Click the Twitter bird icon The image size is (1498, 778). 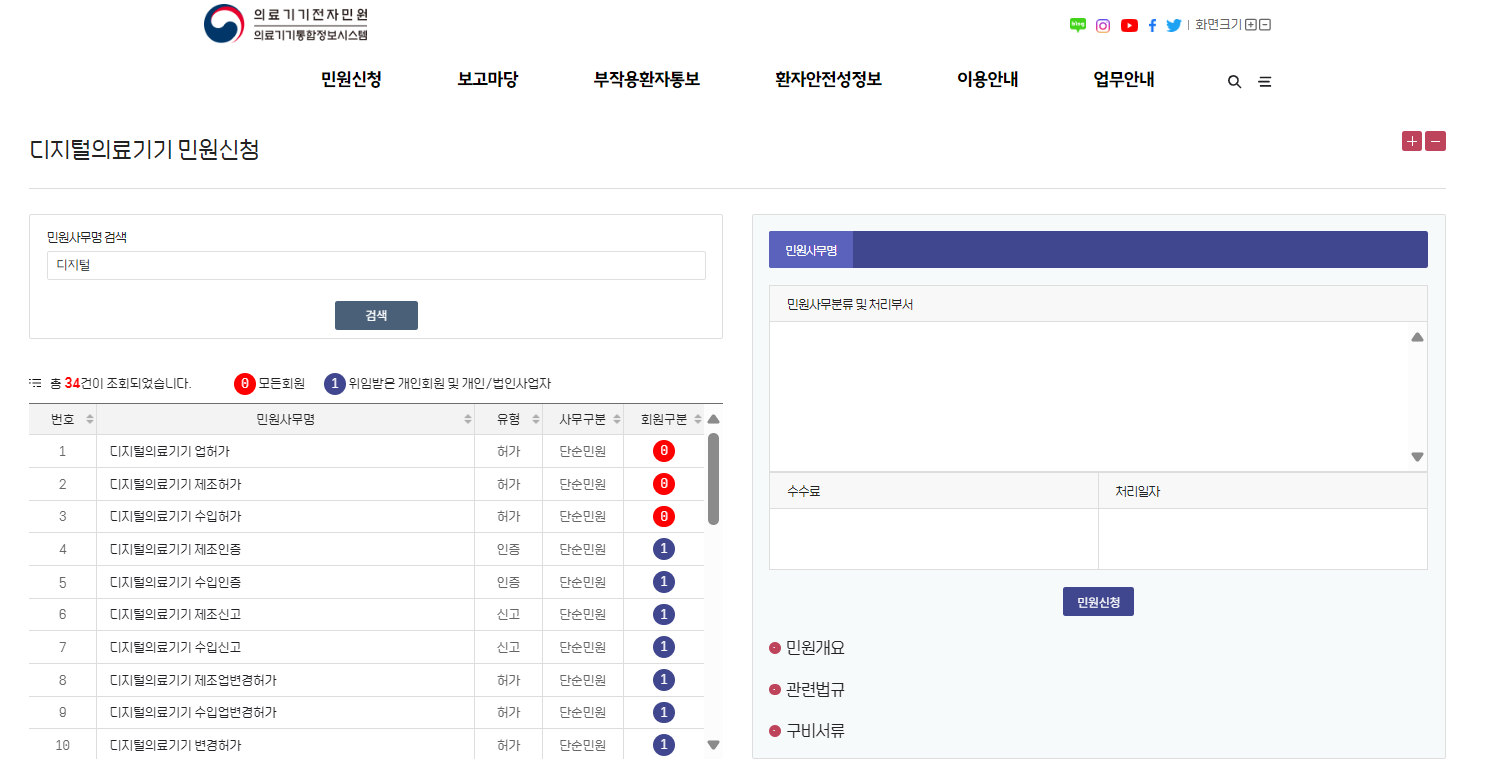1173,24
